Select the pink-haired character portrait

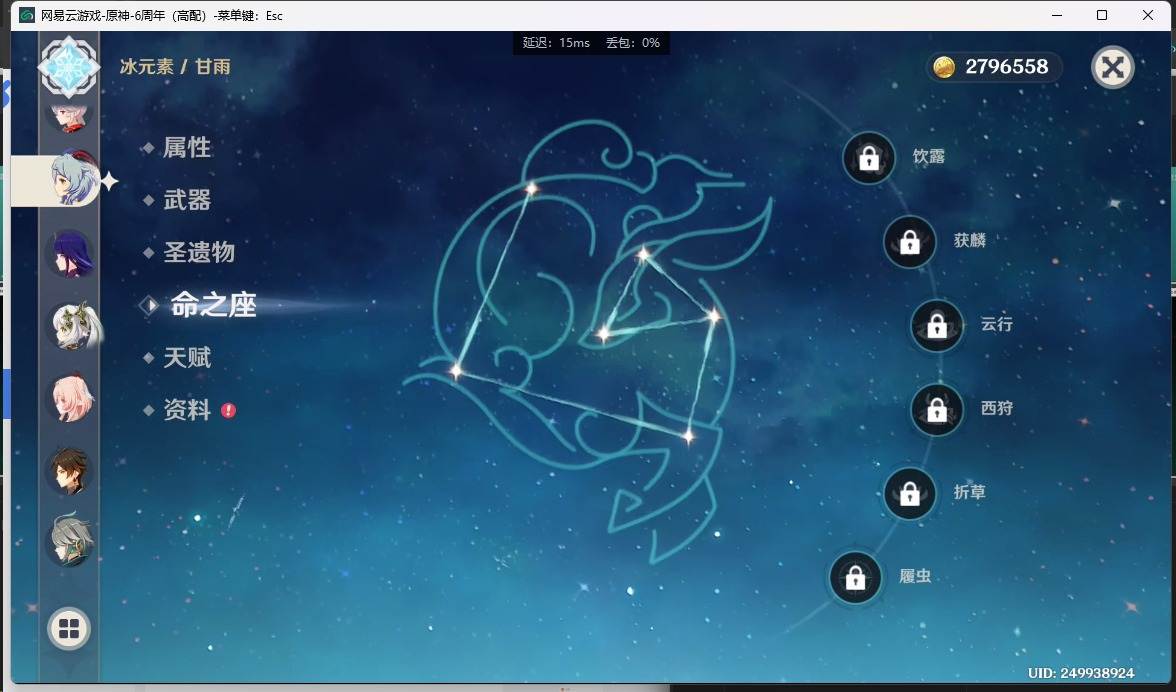(x=71, y=399)
